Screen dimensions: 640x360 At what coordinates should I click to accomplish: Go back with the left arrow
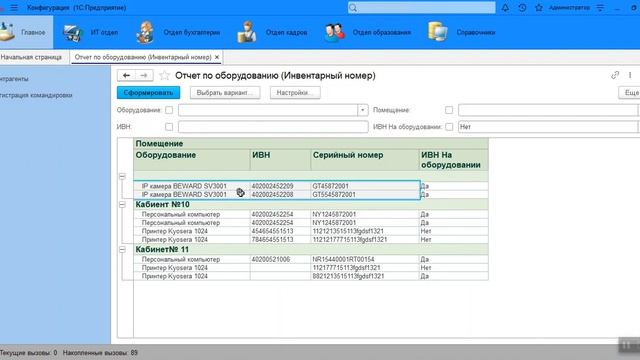127,76
